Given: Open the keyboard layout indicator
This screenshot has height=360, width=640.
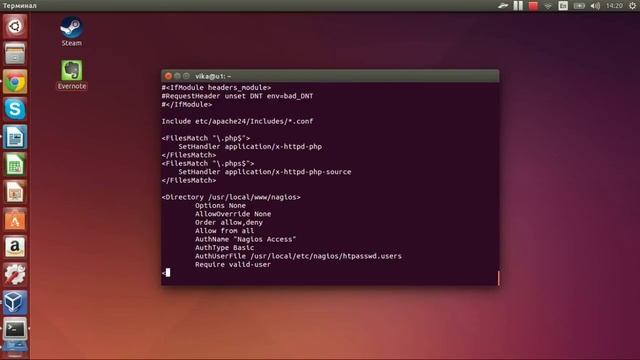Looking at the screenshot, I should [563, 6].
